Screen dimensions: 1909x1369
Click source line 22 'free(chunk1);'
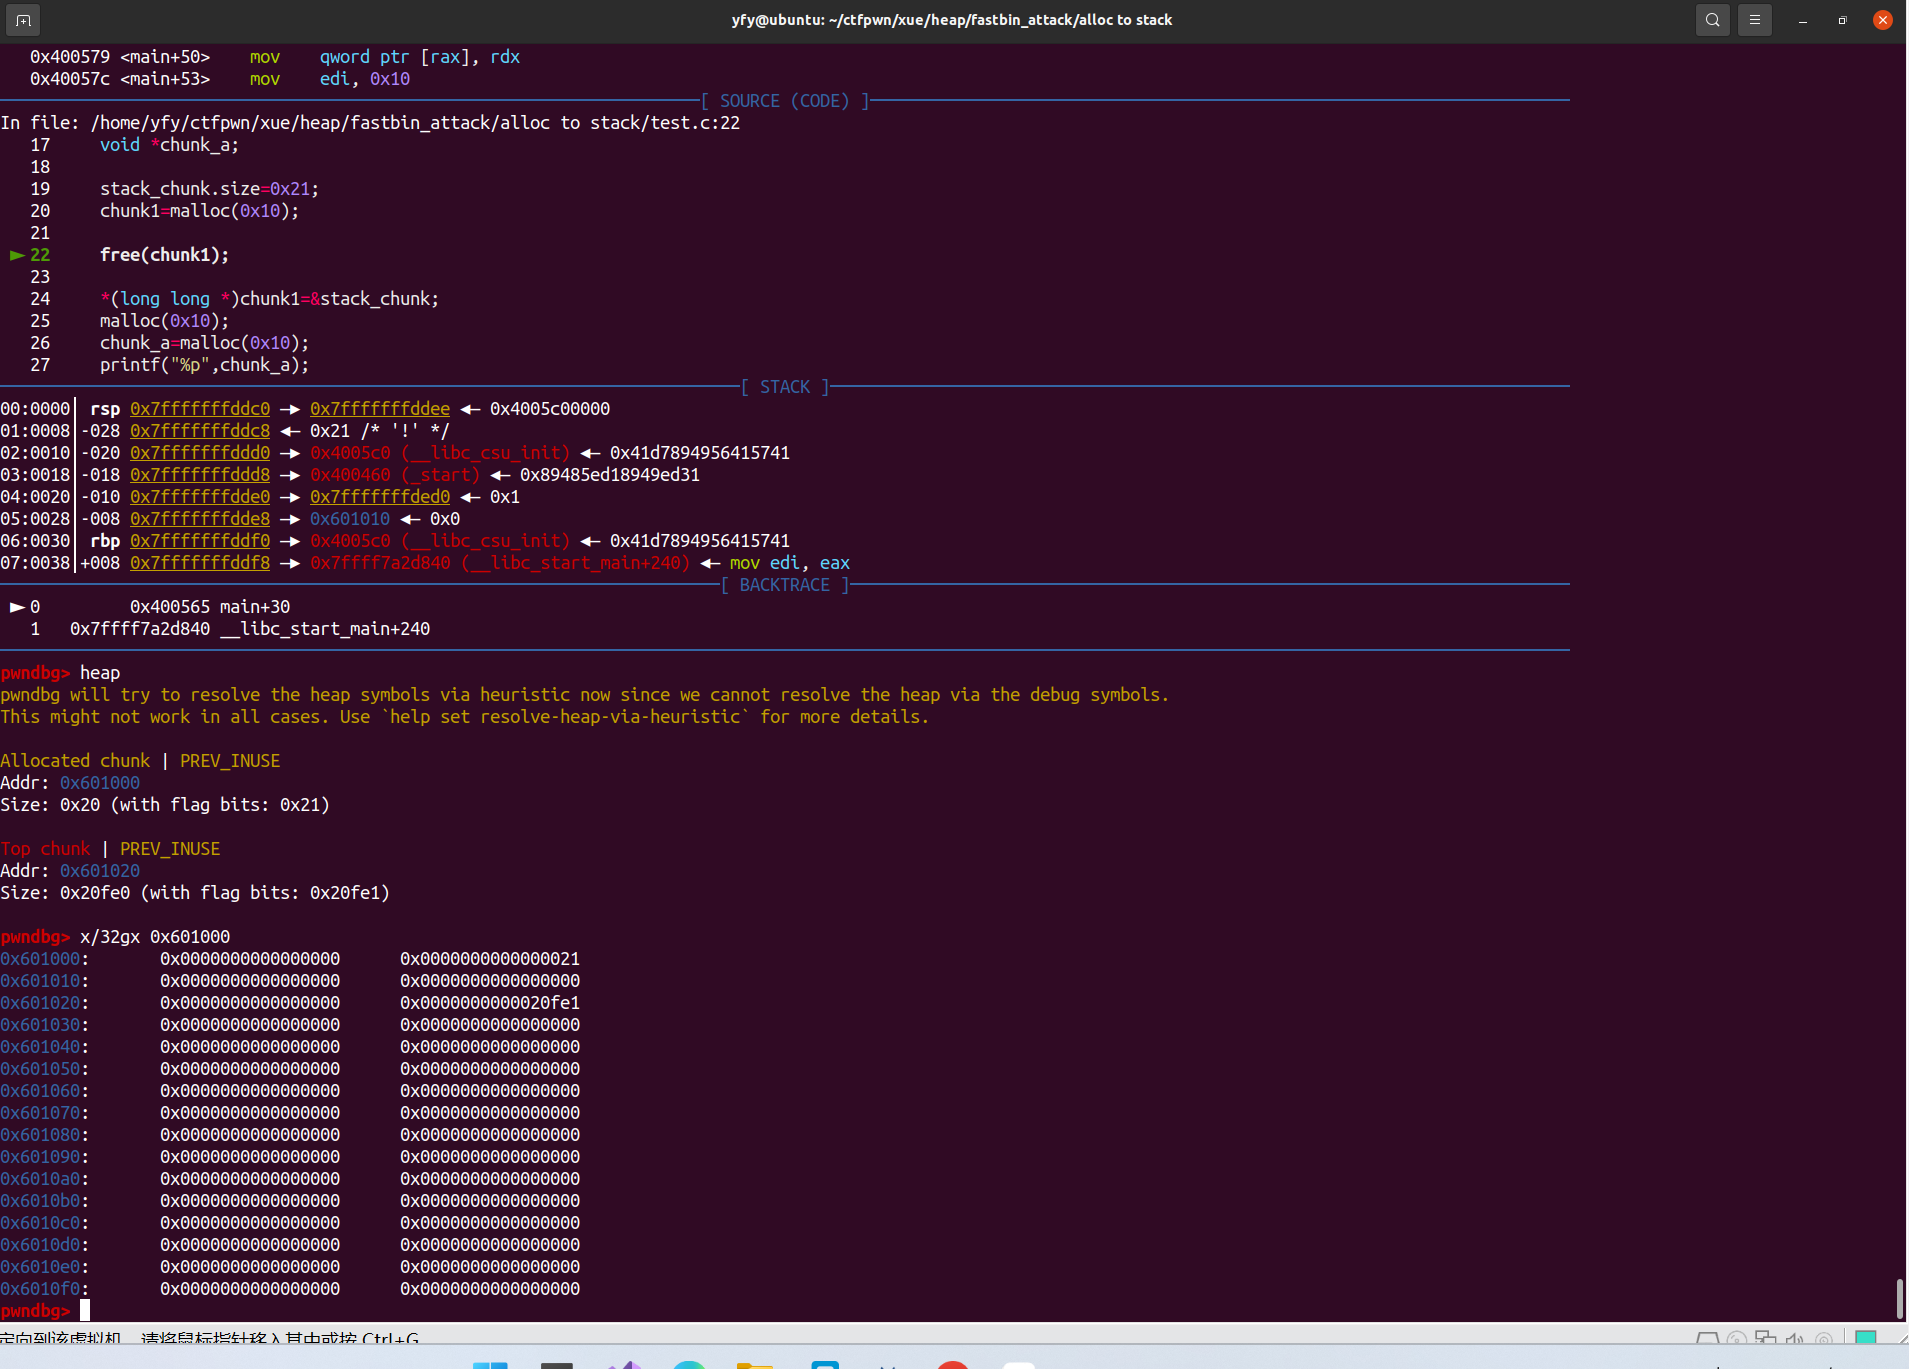coord(165,255)
